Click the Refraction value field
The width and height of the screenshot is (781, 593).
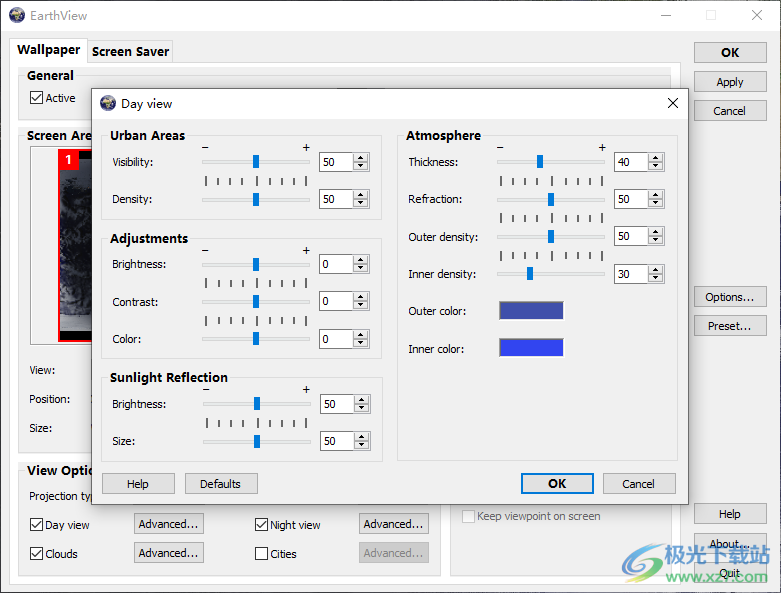[632, 199]
